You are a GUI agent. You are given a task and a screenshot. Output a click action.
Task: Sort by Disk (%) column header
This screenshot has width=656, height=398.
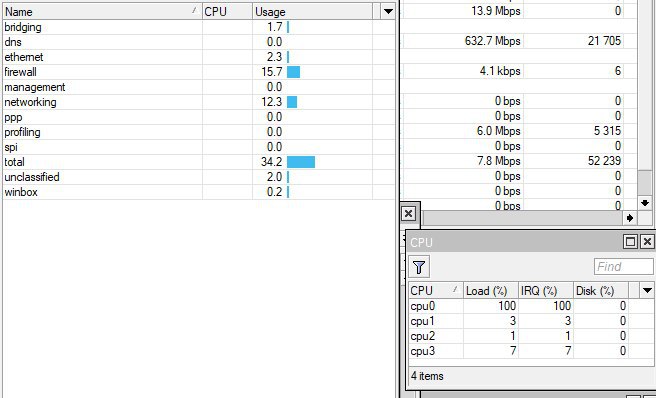click(x=600, y=290)
